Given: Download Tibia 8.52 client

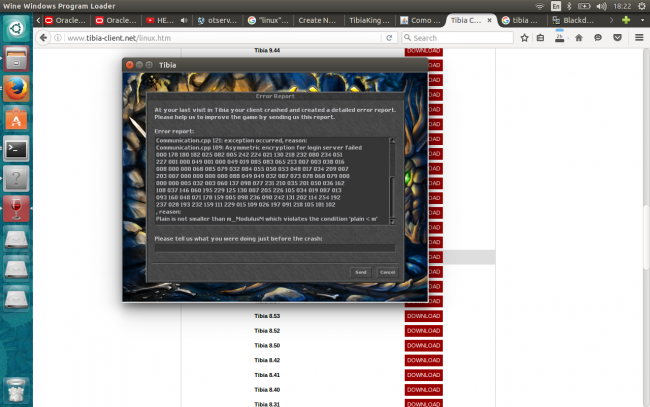Looking at the screenshot, I should [x=423, y=331].
